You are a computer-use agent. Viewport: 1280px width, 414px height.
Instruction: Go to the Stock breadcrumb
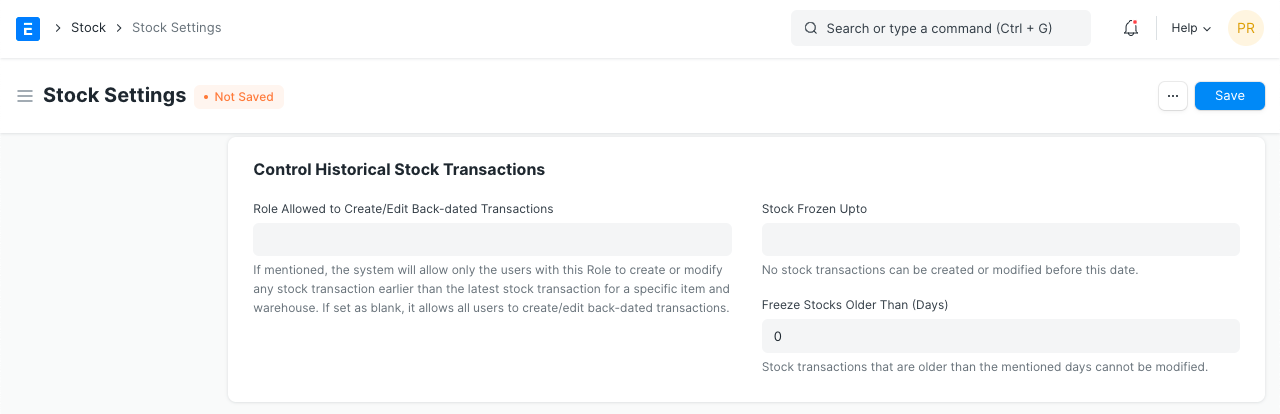tap(88, 28)
